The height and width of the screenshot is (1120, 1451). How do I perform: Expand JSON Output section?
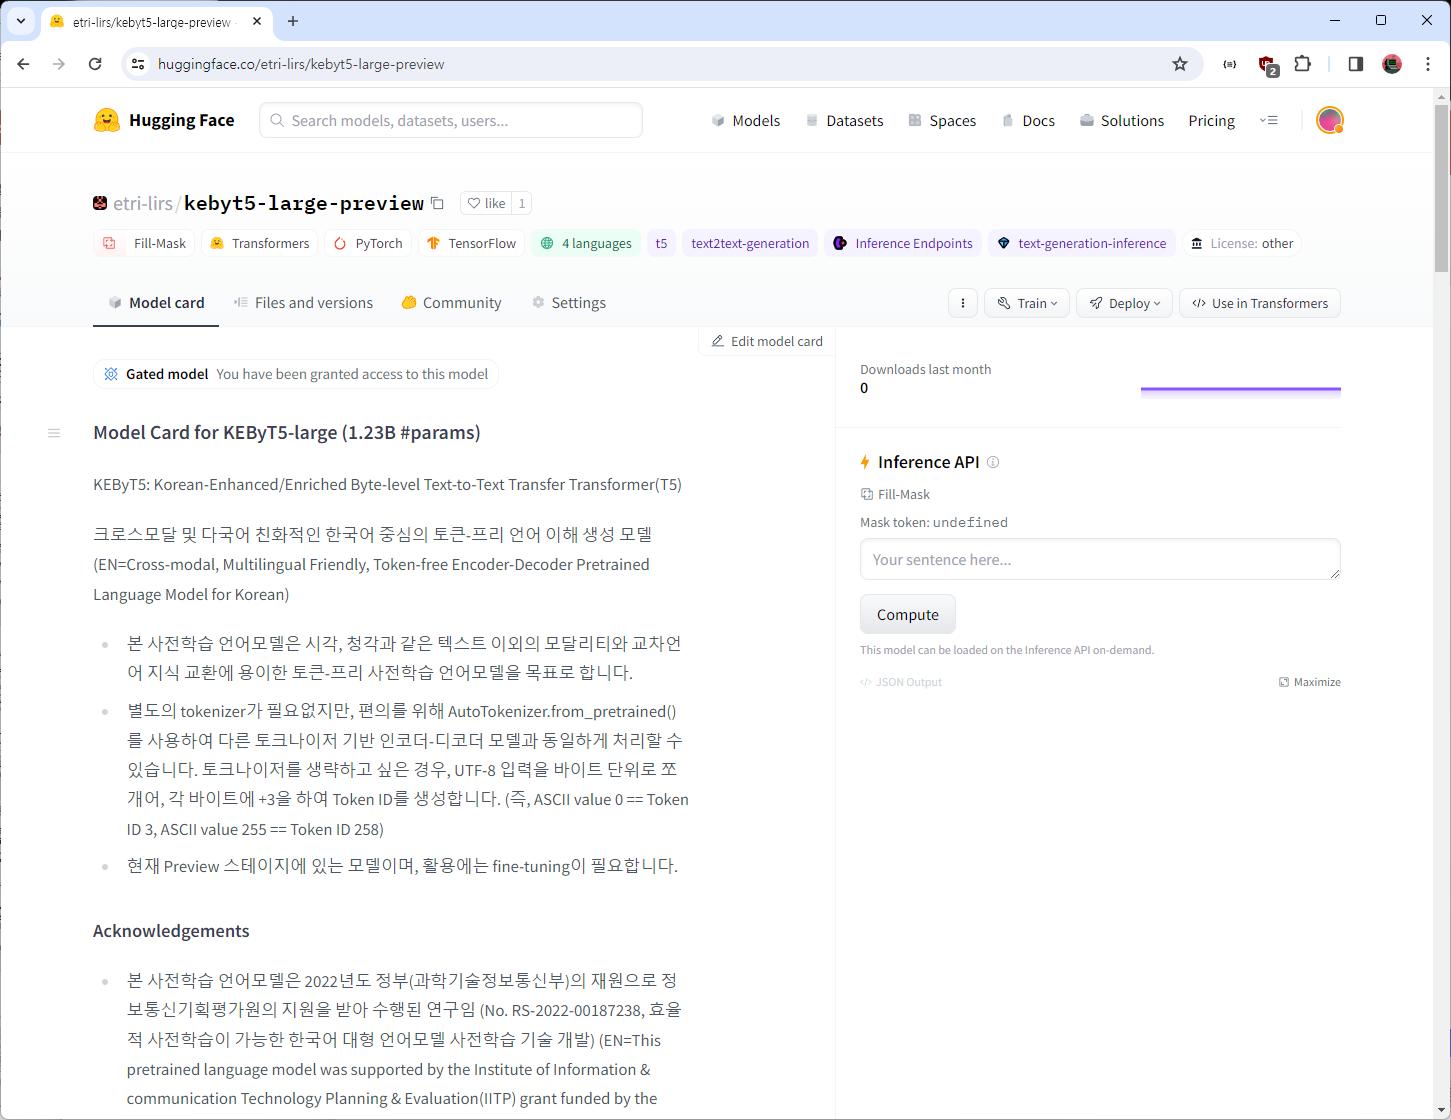(901, 682)
